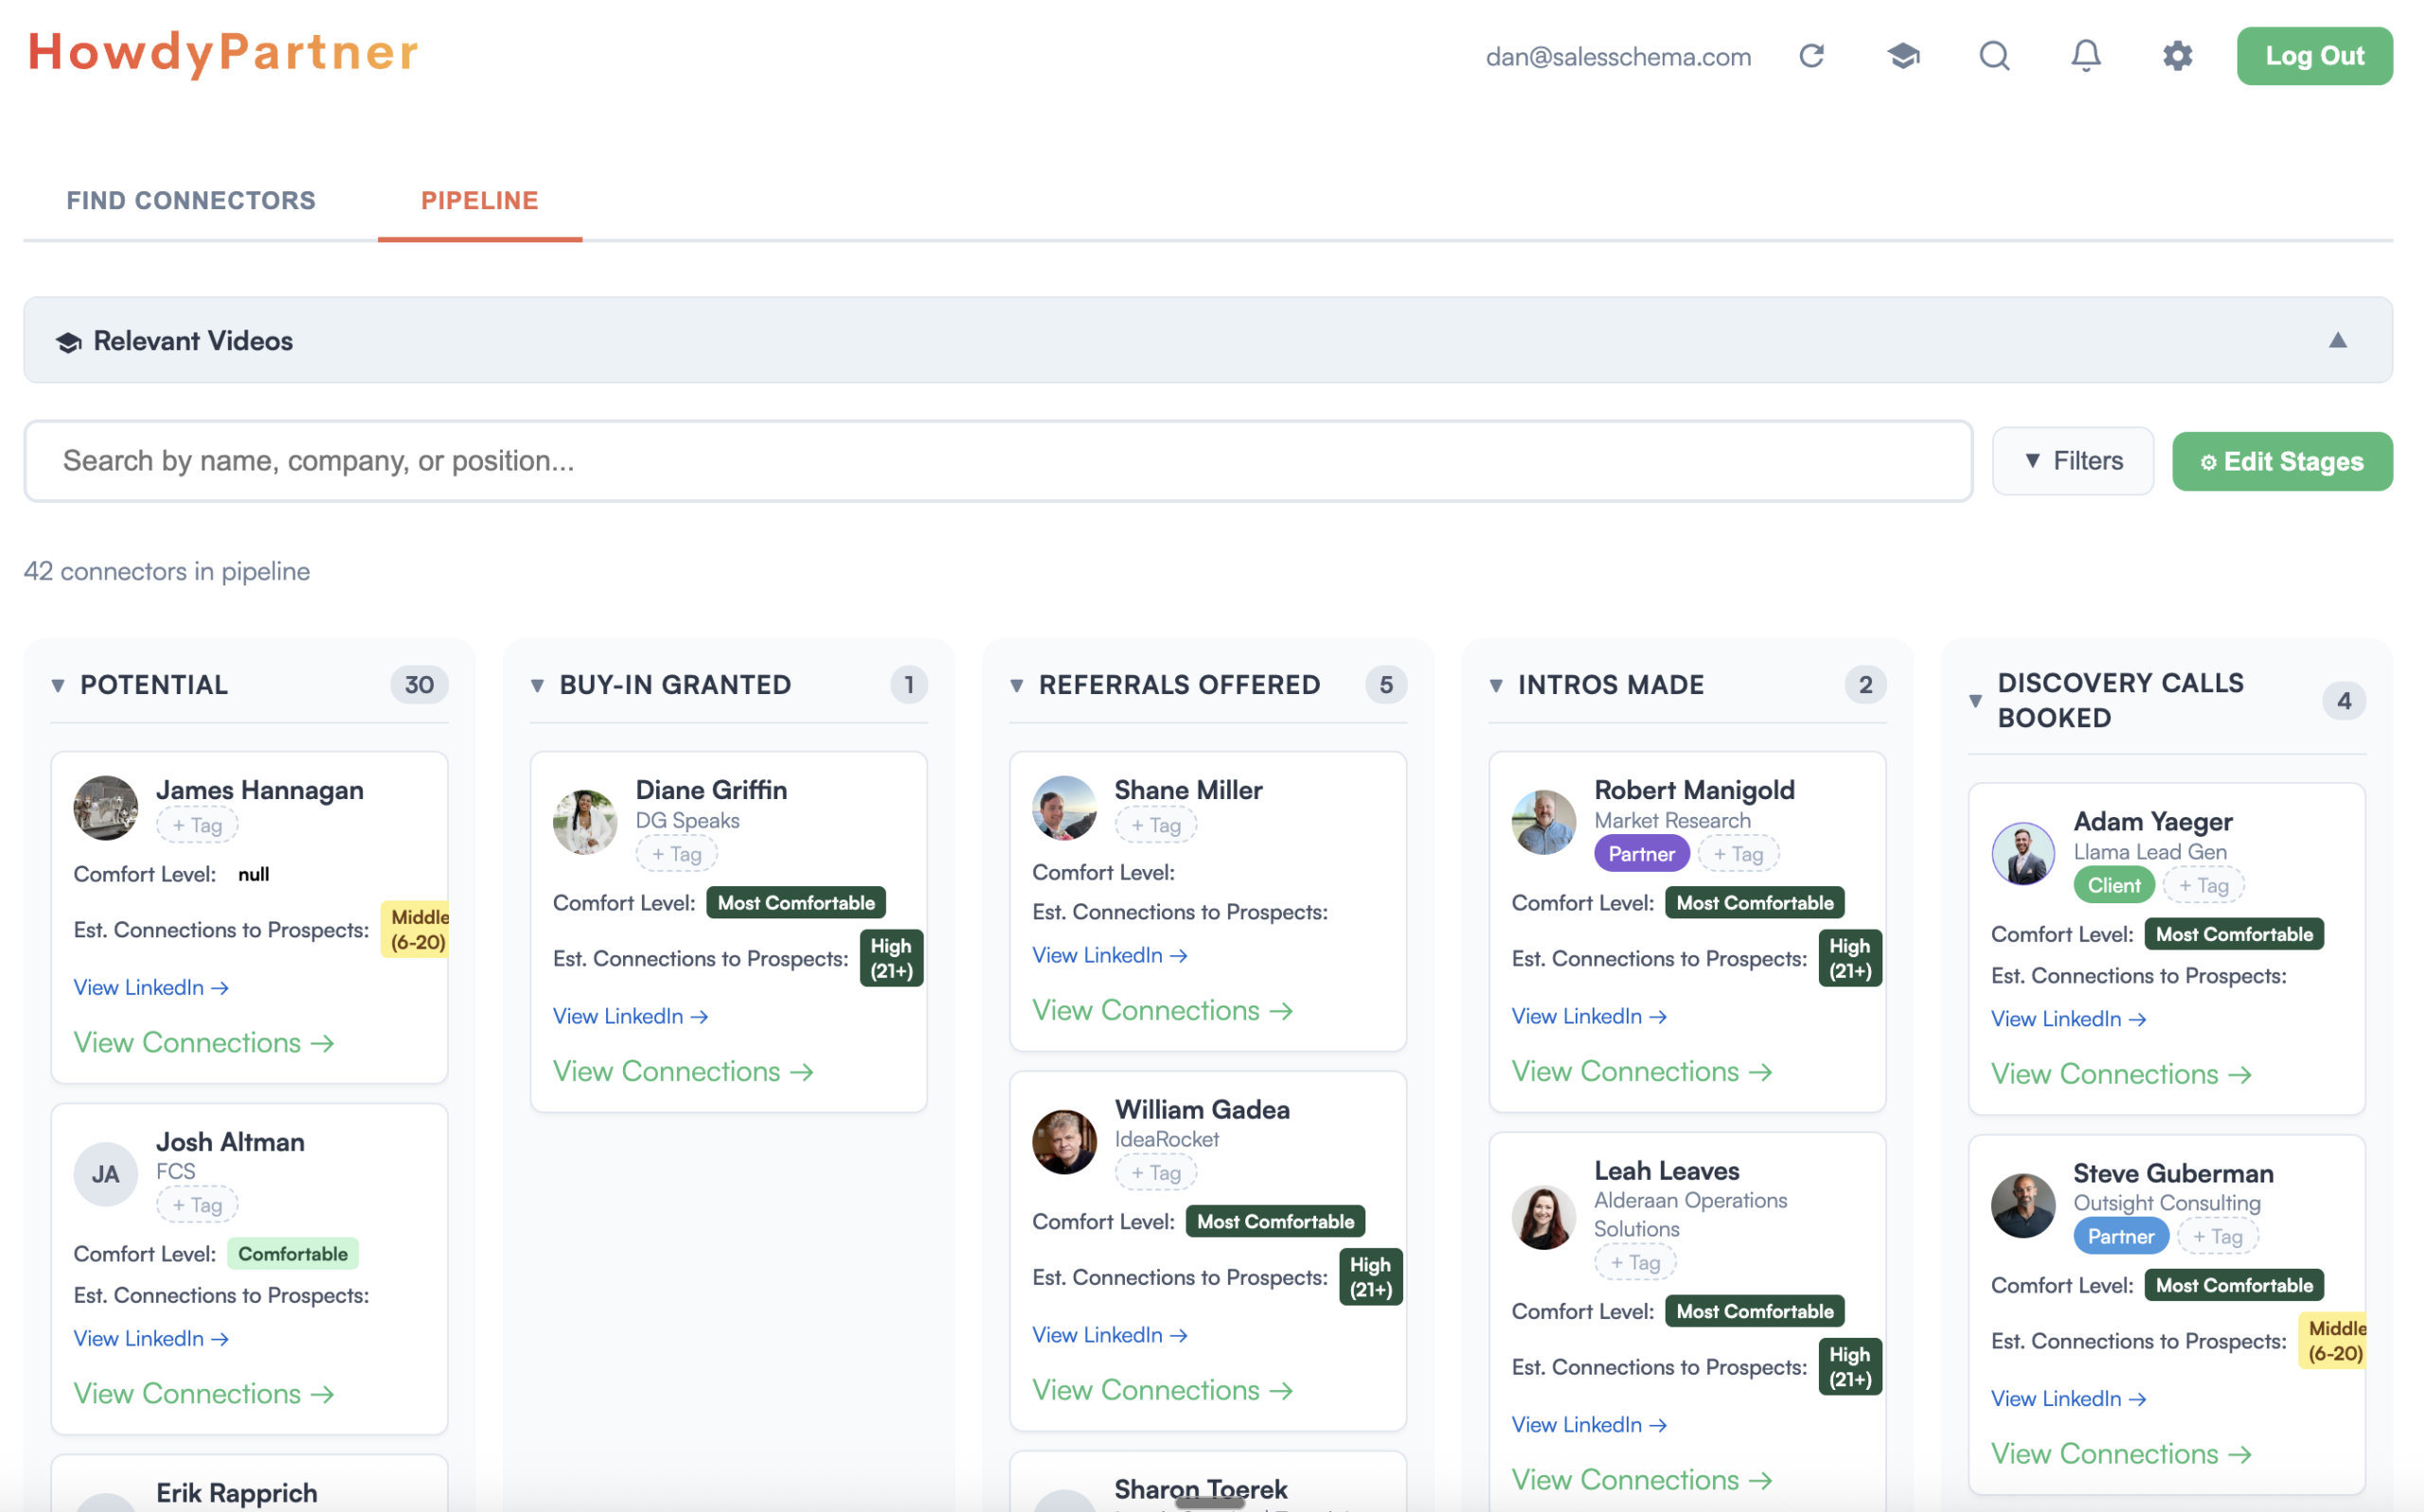Click the search magnifier icon near the bell
Image resolution: width=2424 pixels, height=1512 pixels.
[1993, 55]
